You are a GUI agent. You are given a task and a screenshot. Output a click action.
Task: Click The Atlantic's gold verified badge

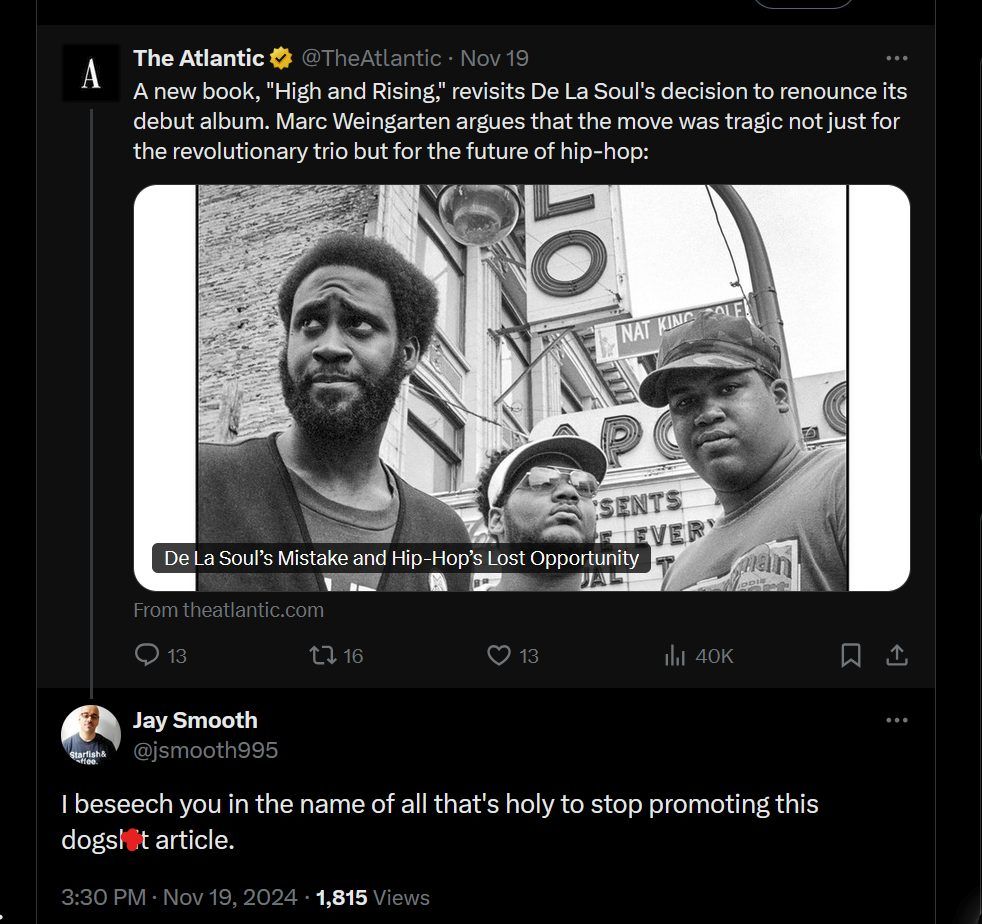280,58
